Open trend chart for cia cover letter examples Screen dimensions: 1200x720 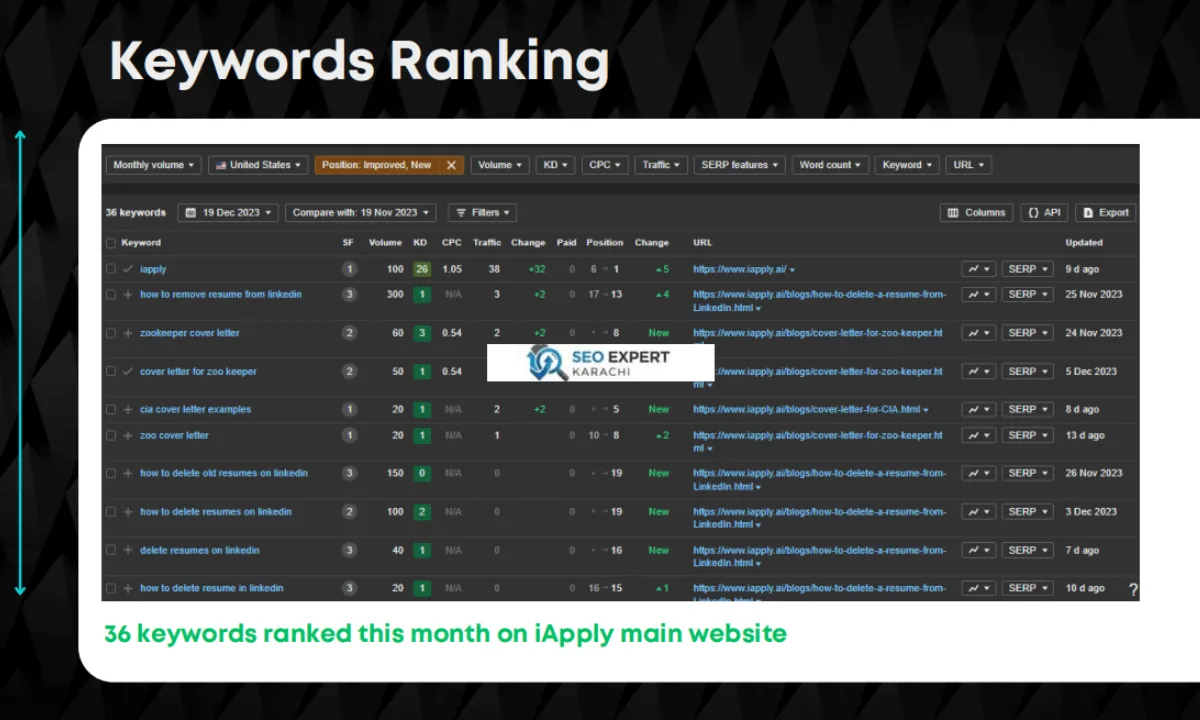pyautogui.click(x=979, y=409)
